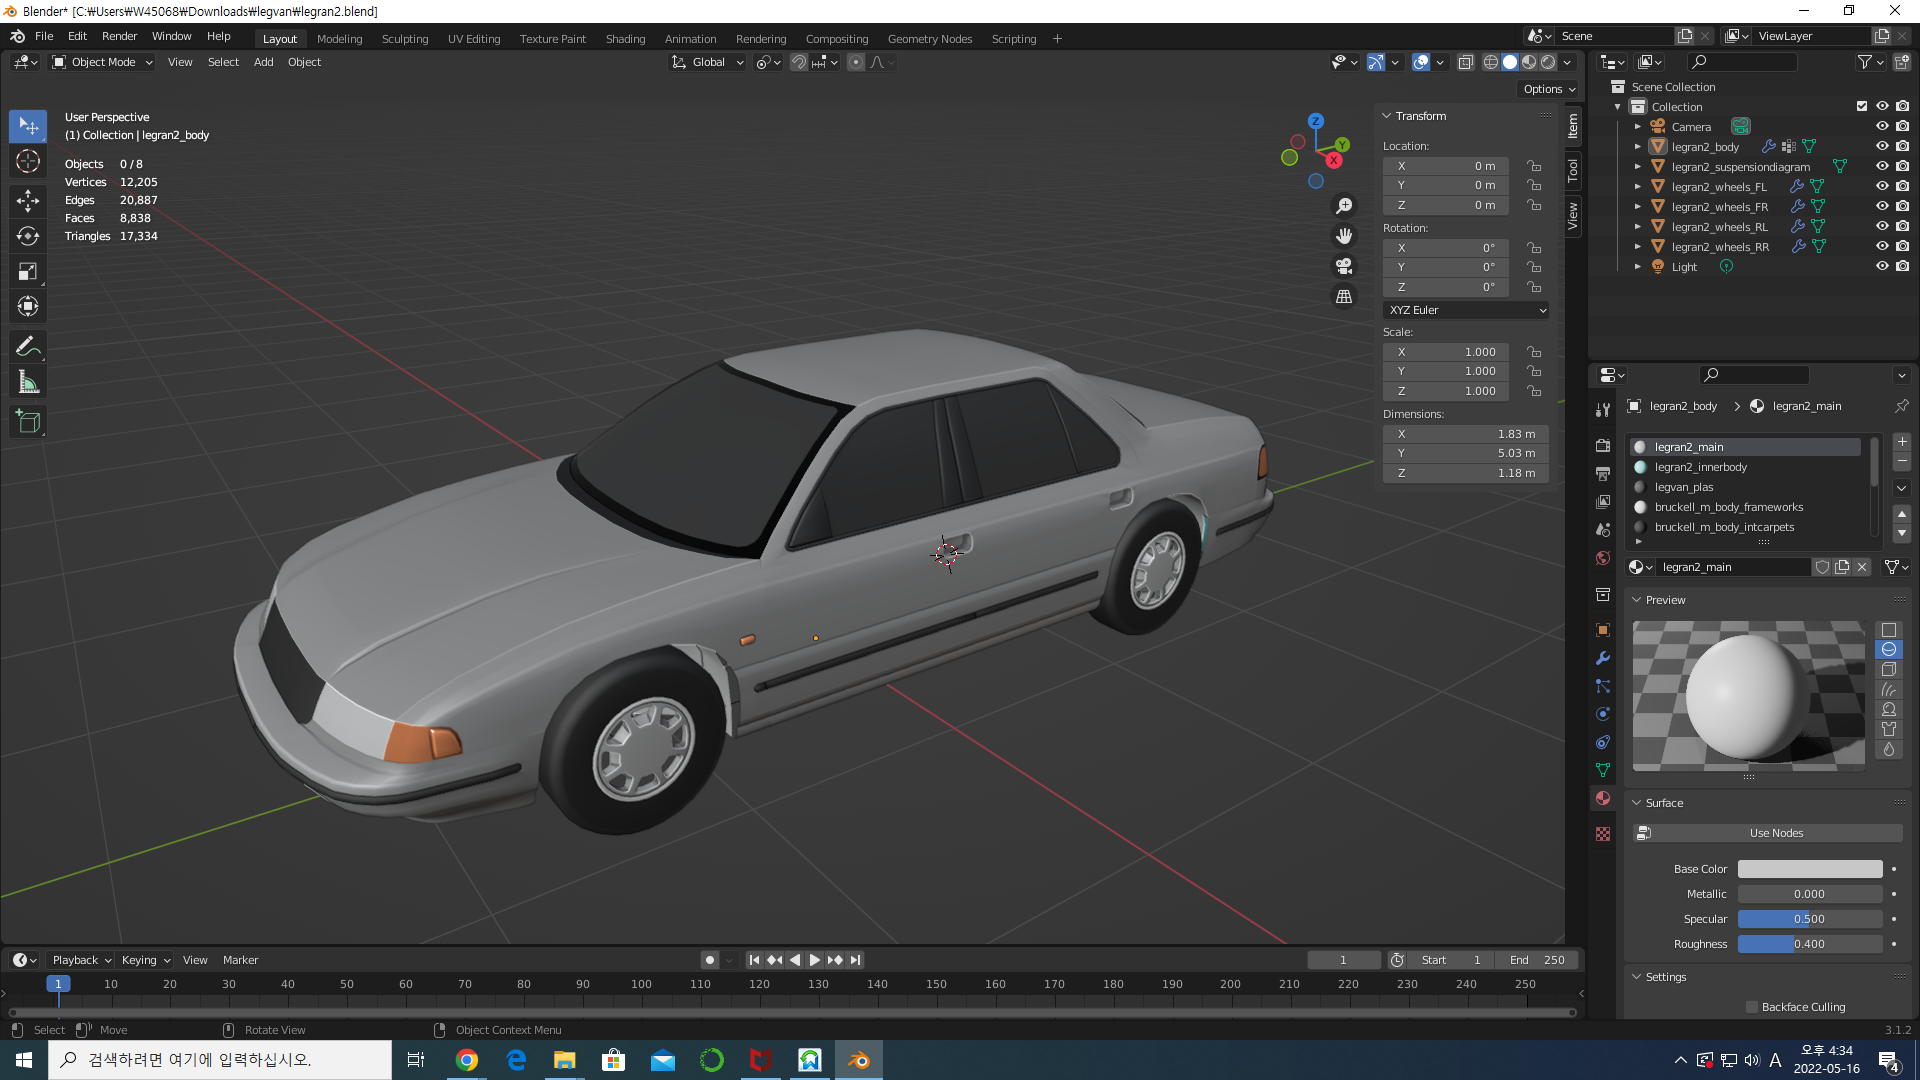This screenshot has width=1920, height=1080.
Task: Activate the Annotate pencil tool
Action: pos(28,347)
